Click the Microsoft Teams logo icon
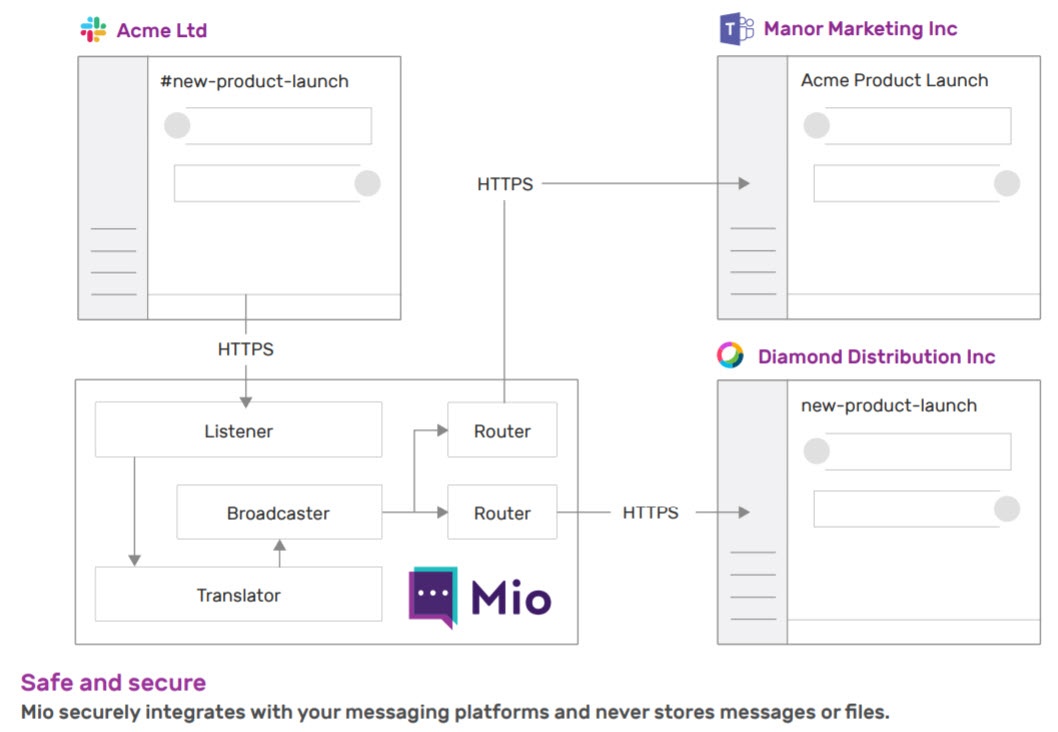This screenshot has width=1058, height=732. [x=736, y=29]
